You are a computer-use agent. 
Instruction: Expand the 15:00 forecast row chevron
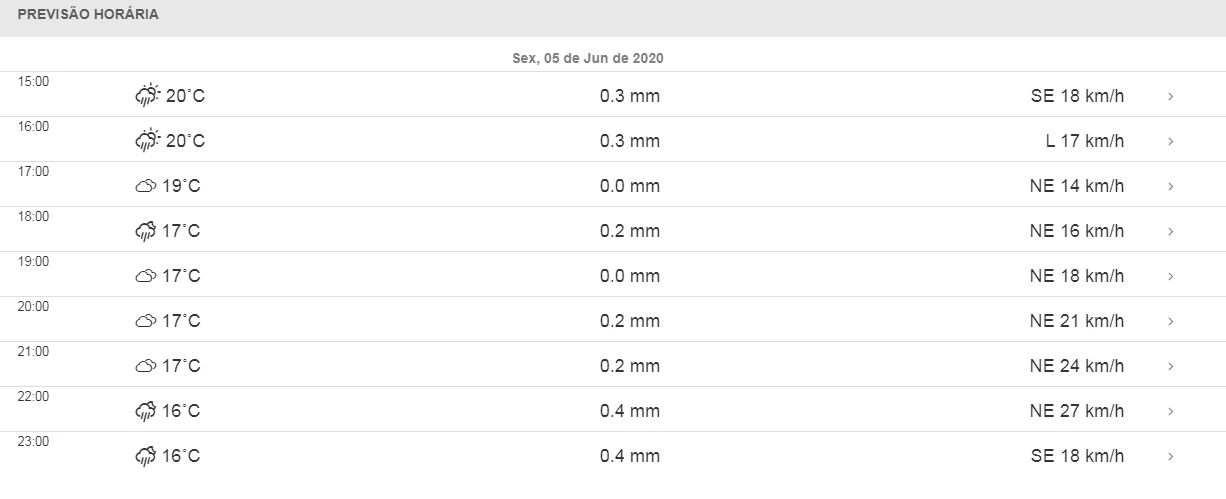click(1170, 97)
